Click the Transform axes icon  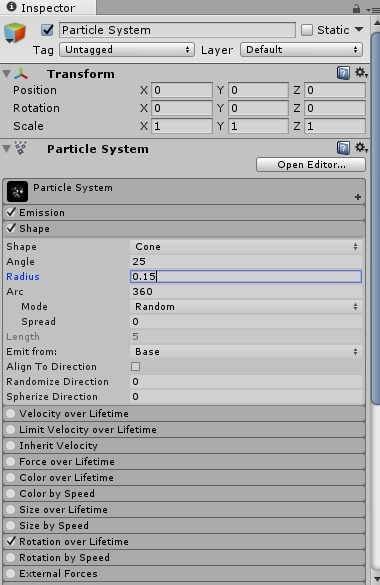(21, 73)
